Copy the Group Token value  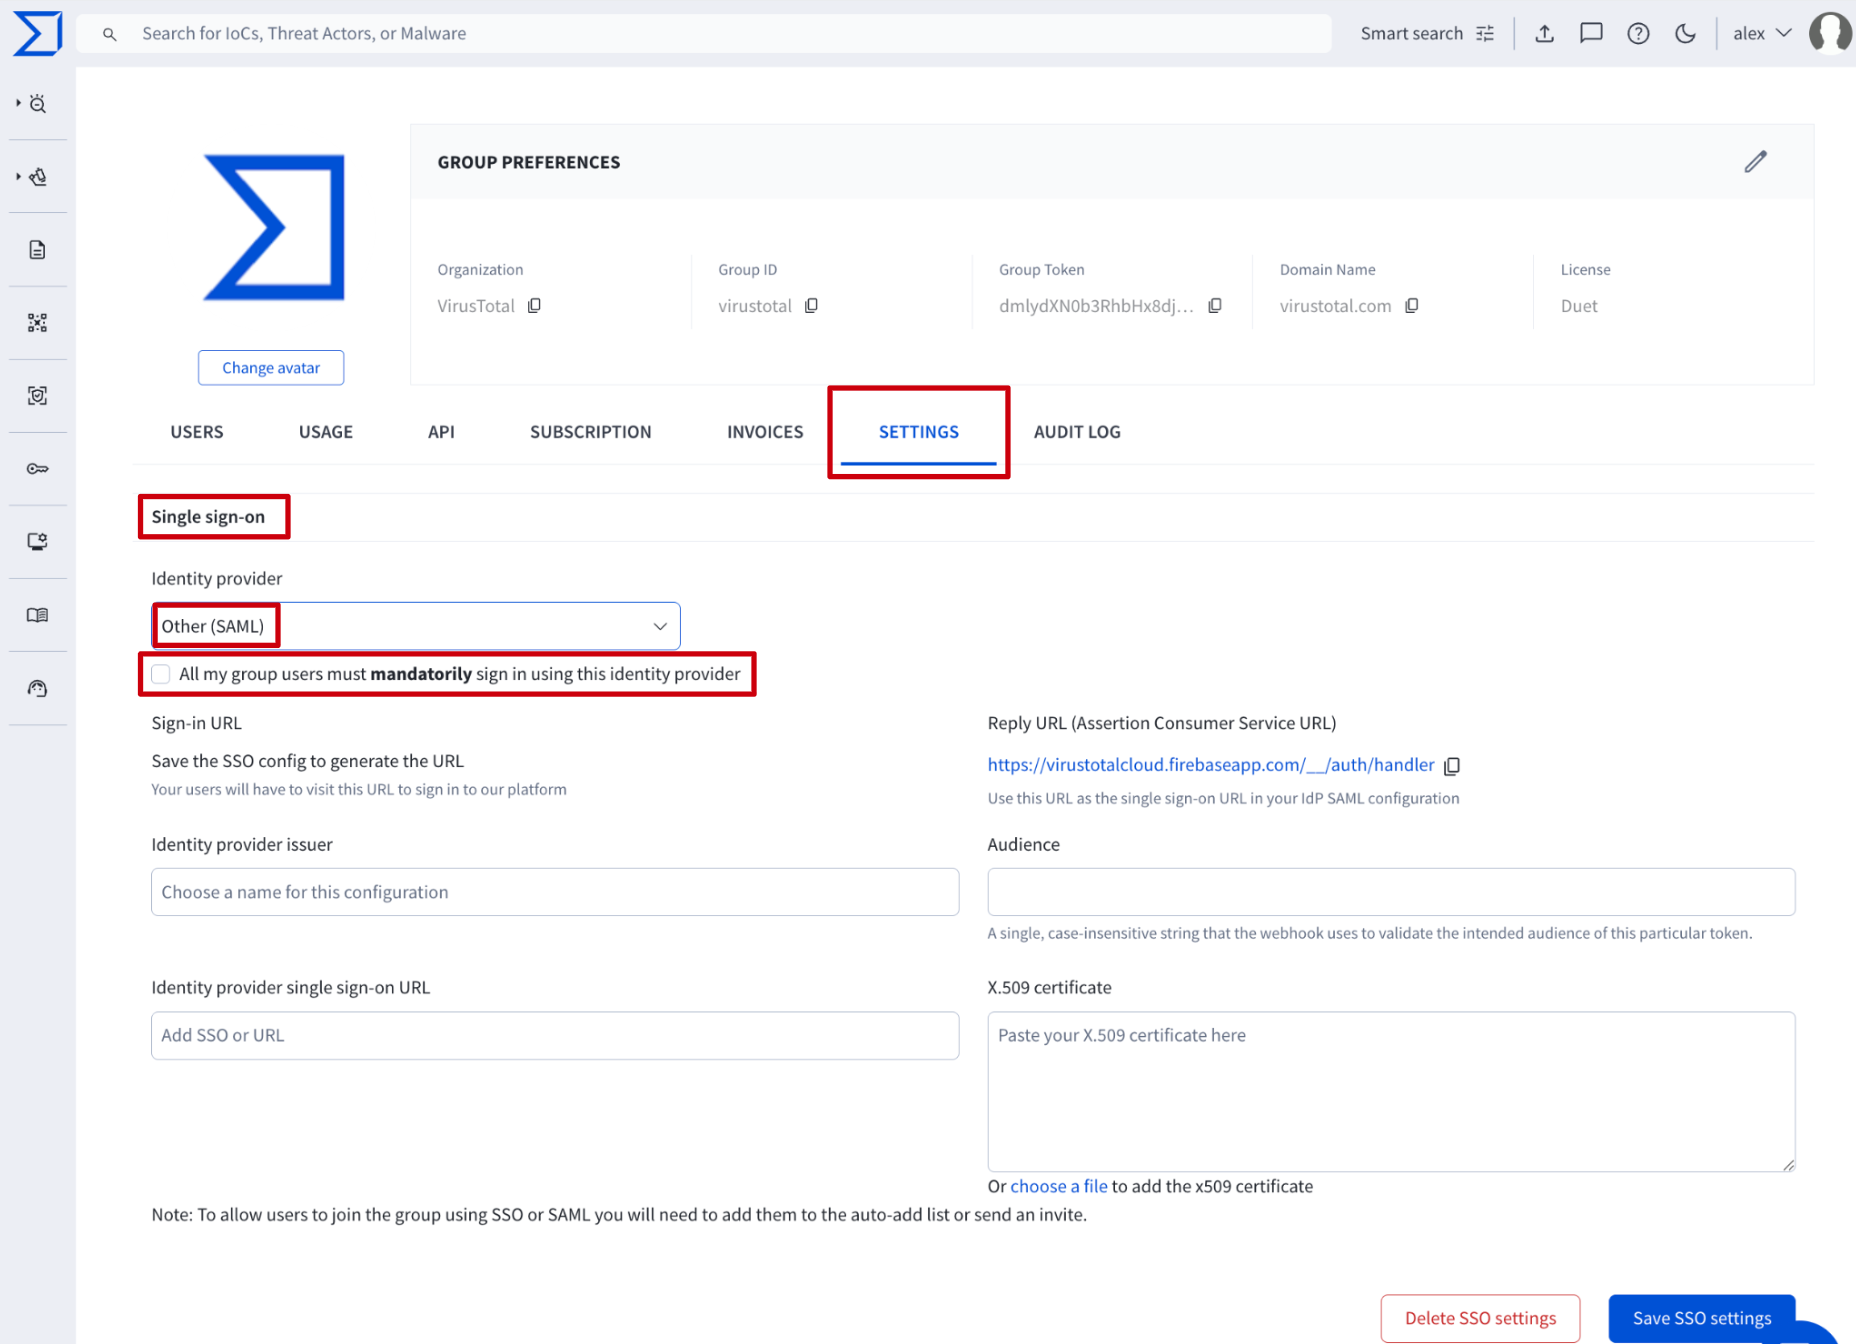point(1215,306)
